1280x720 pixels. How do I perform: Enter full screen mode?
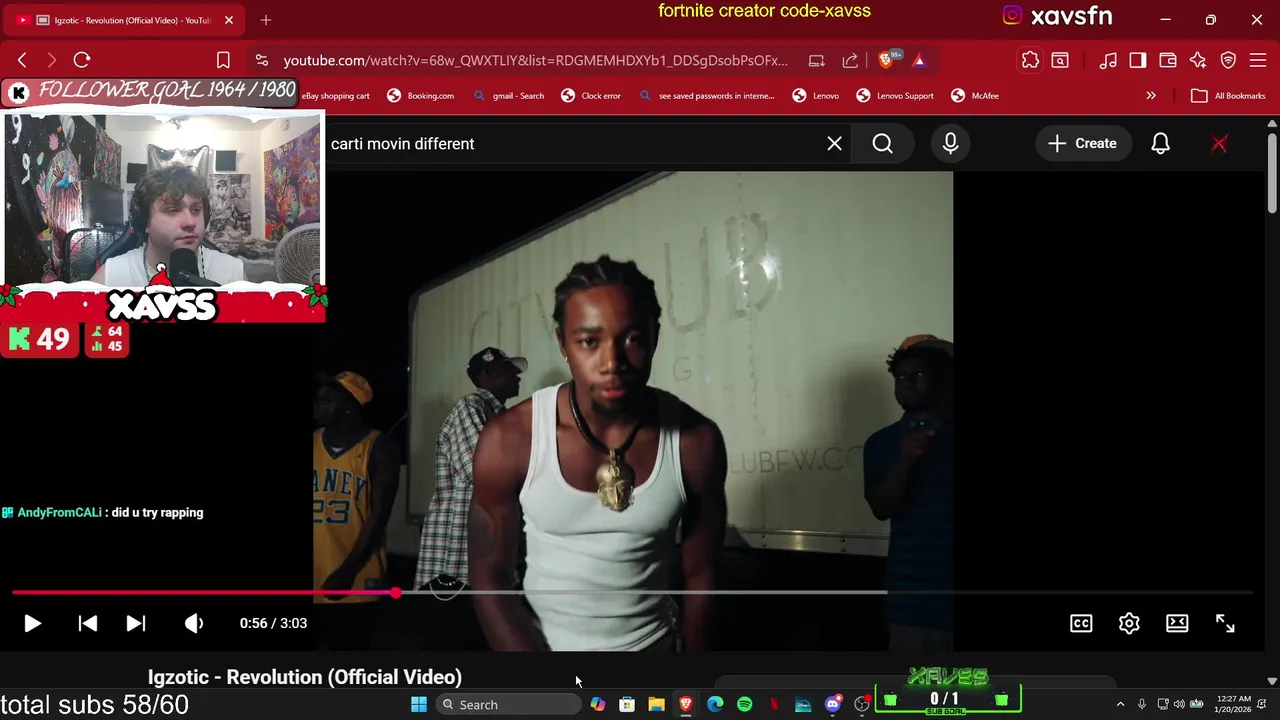point(1225,623)
